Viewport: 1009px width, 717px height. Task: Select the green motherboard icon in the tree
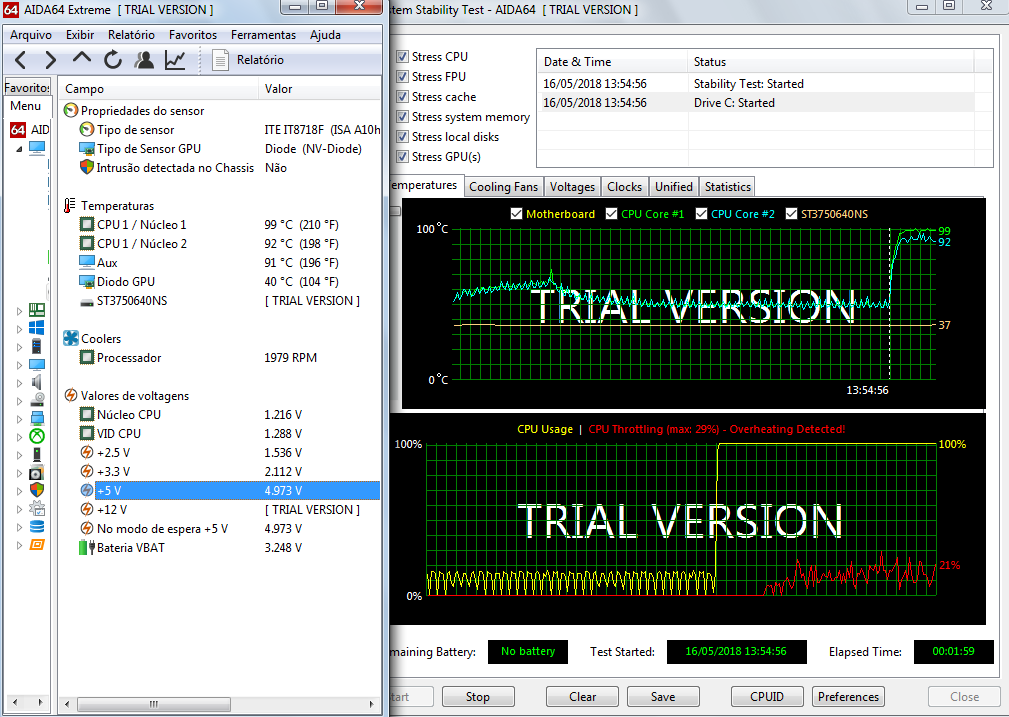coord(37,310)
